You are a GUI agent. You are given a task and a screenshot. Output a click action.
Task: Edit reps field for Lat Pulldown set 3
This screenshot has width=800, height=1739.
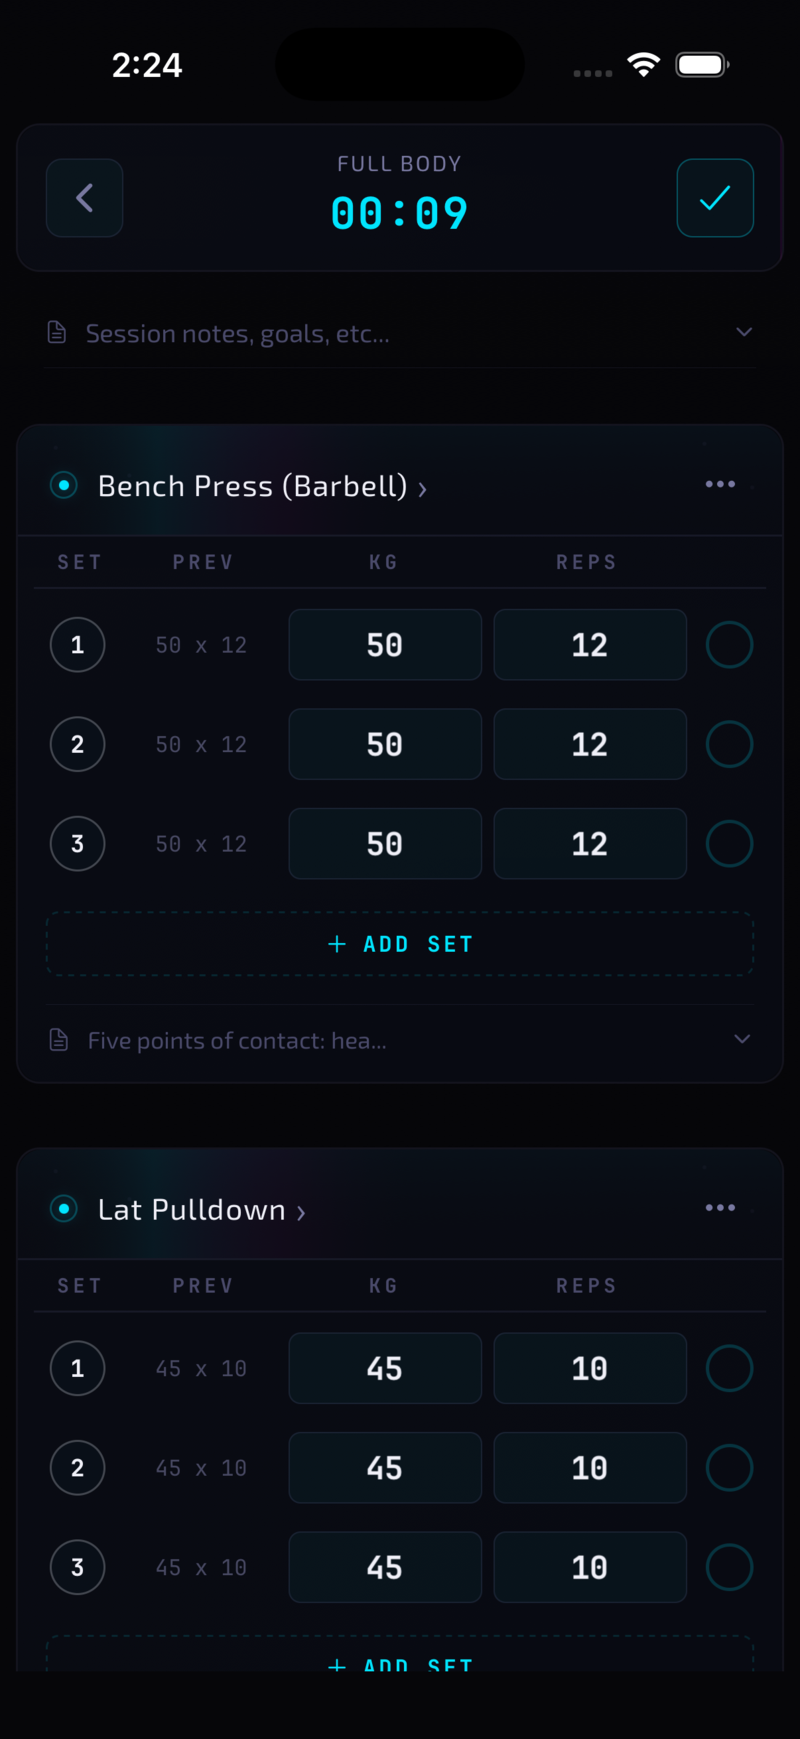[590, 1567]
